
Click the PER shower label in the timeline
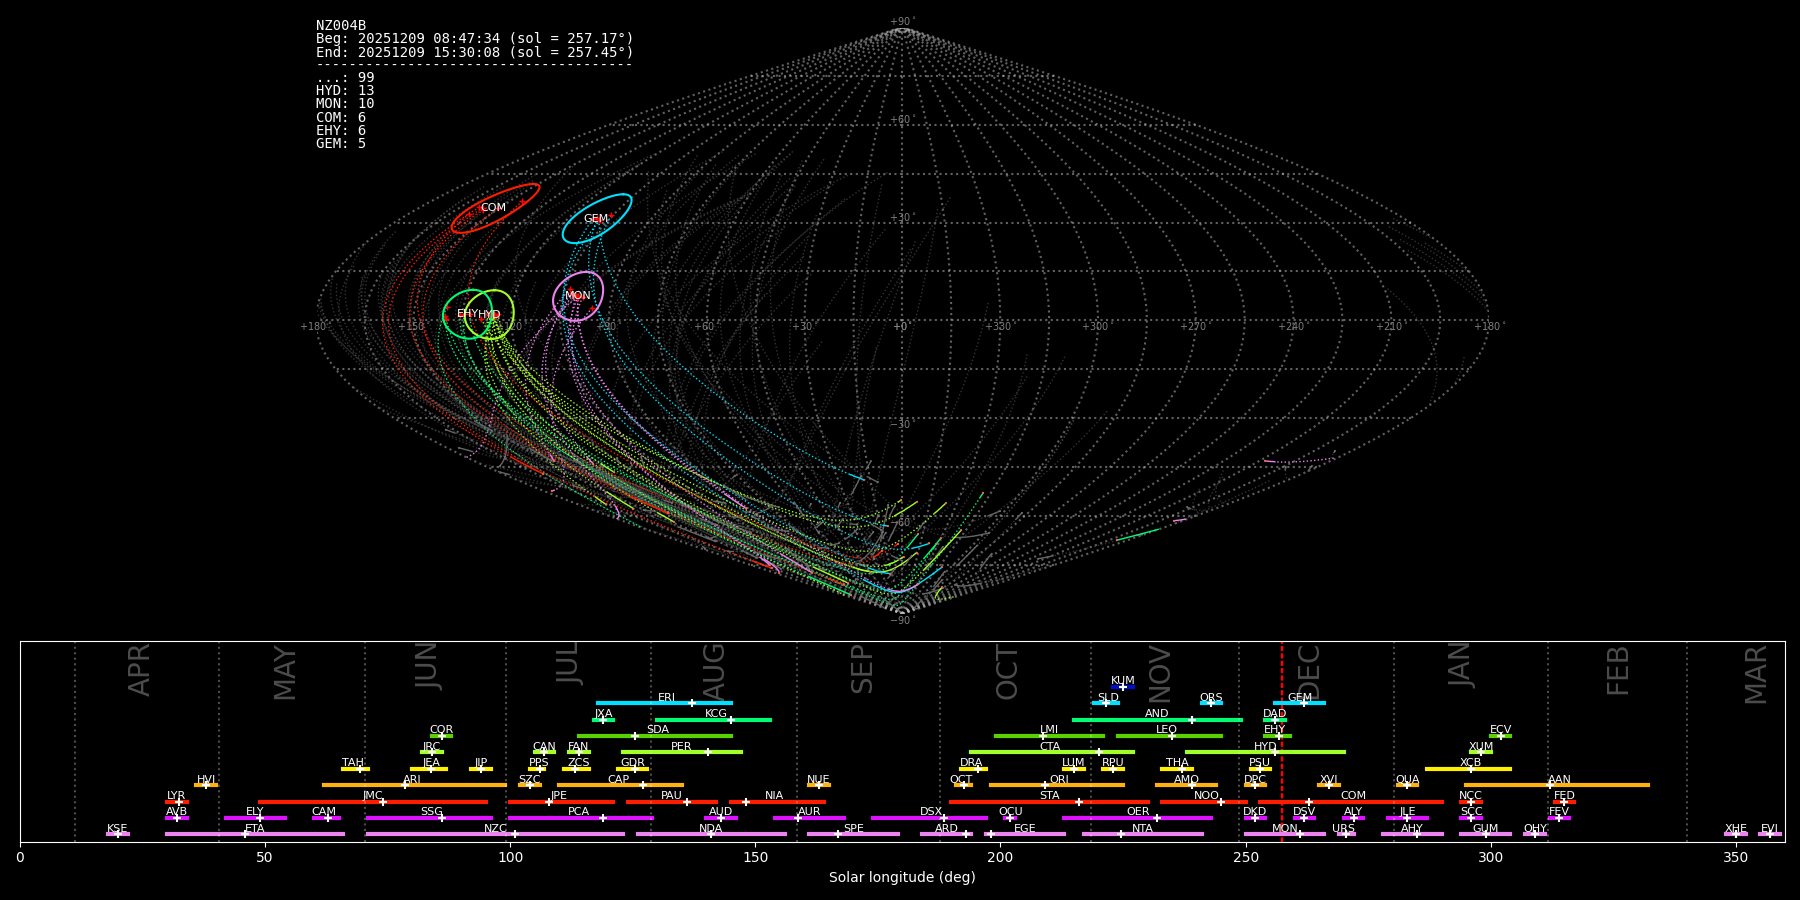(681, 747)
